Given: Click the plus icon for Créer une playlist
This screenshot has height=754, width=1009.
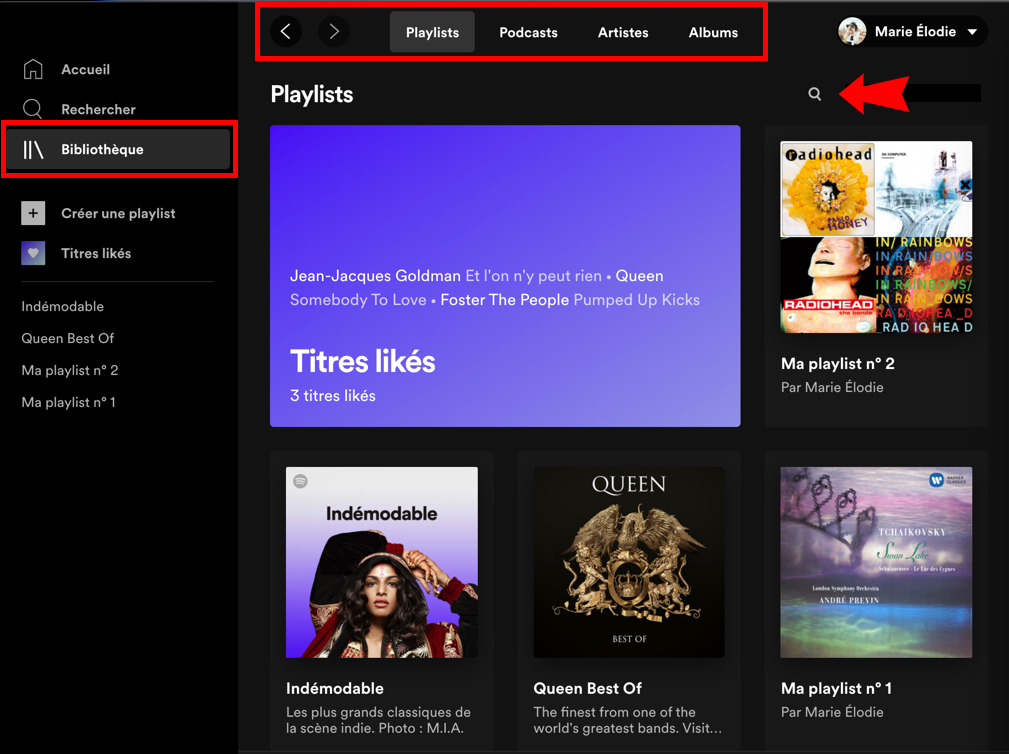Looking at the screenshot, I should 33,213.
